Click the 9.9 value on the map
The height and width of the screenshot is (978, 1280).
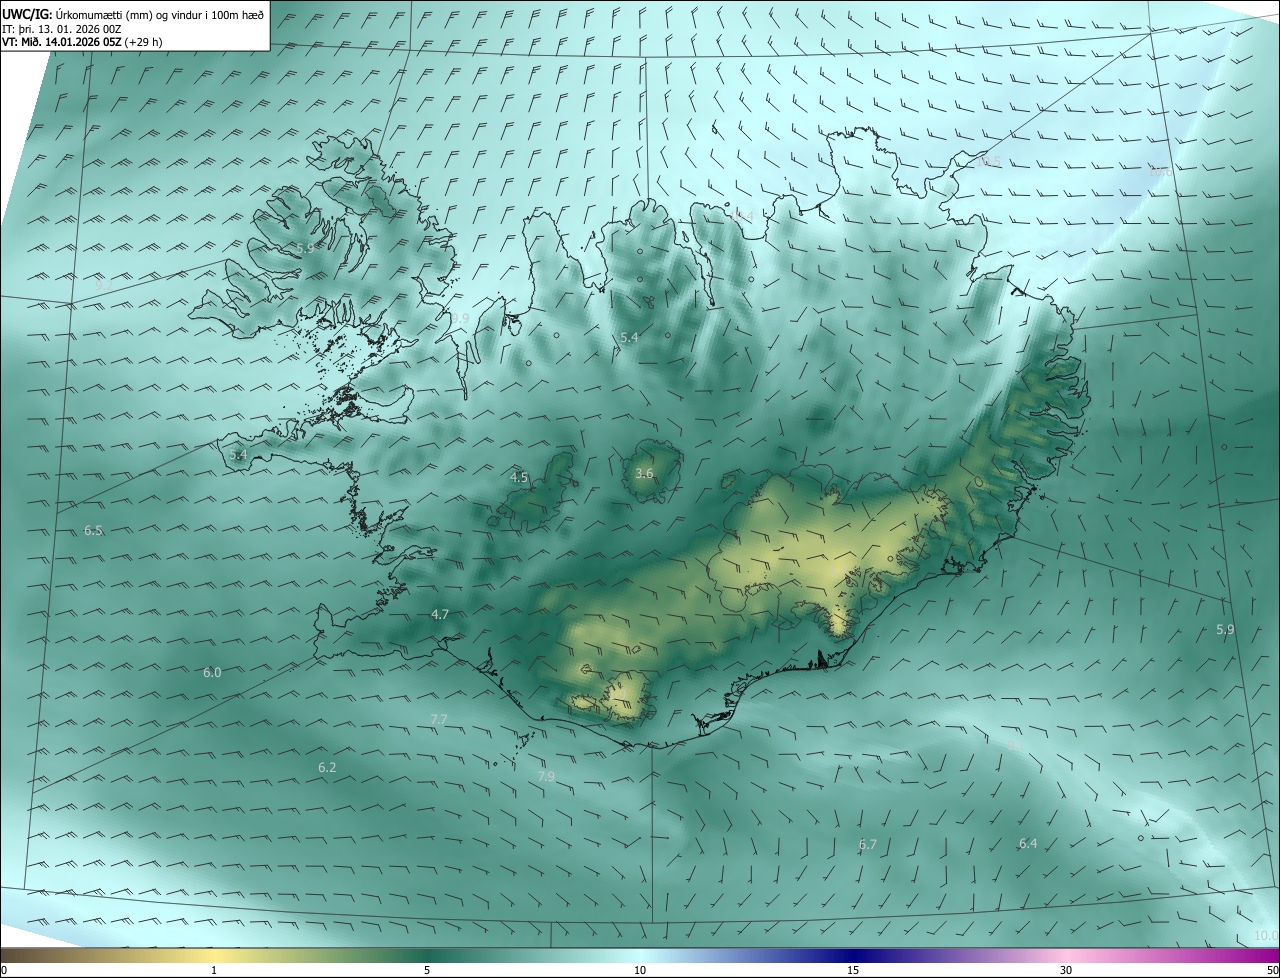[x=460, y=318]
